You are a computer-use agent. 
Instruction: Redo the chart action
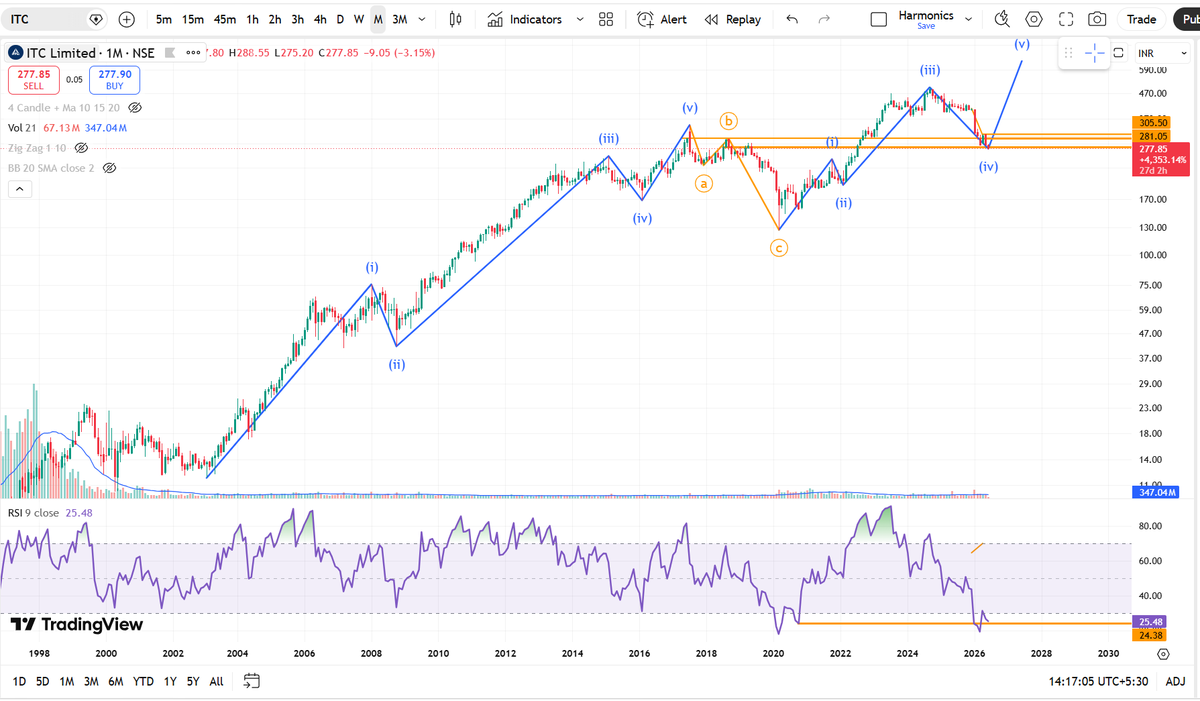pos(824,19)
